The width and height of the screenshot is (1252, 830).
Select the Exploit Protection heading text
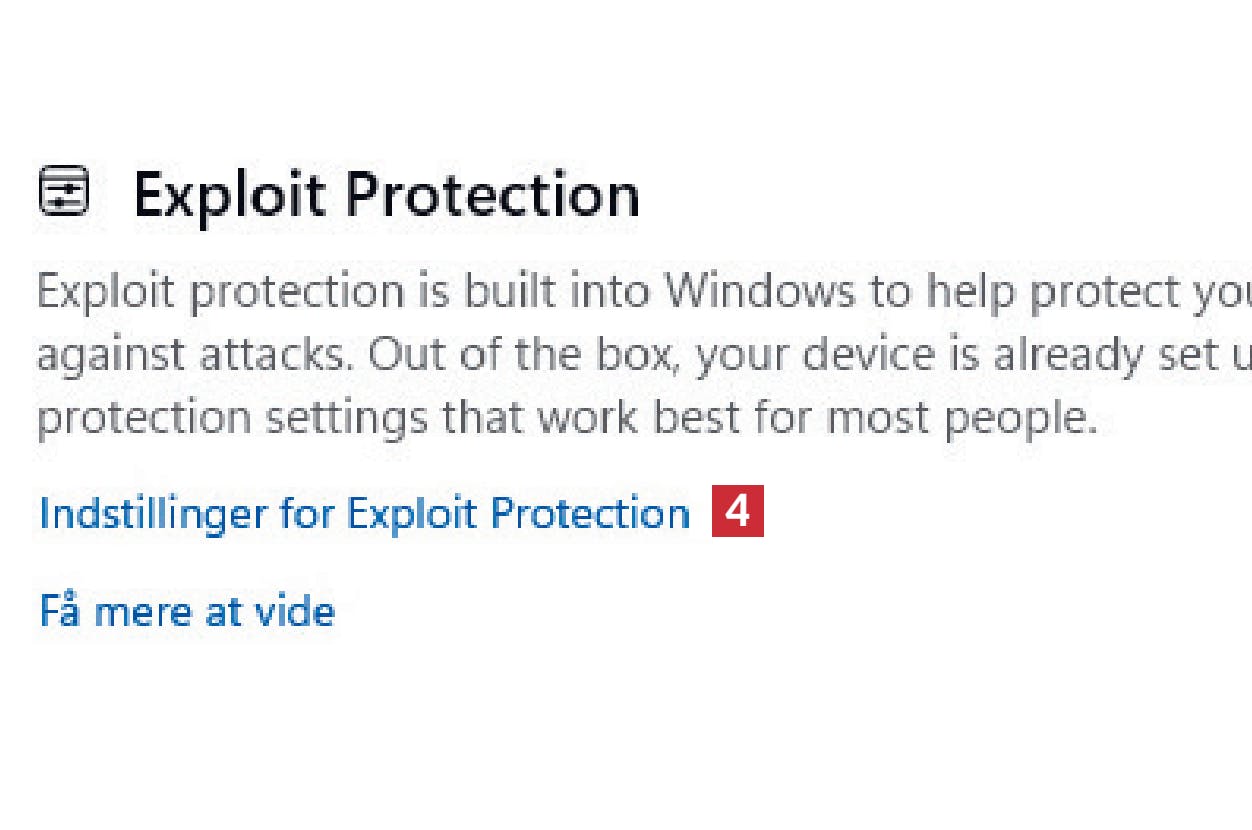point(386,194)
